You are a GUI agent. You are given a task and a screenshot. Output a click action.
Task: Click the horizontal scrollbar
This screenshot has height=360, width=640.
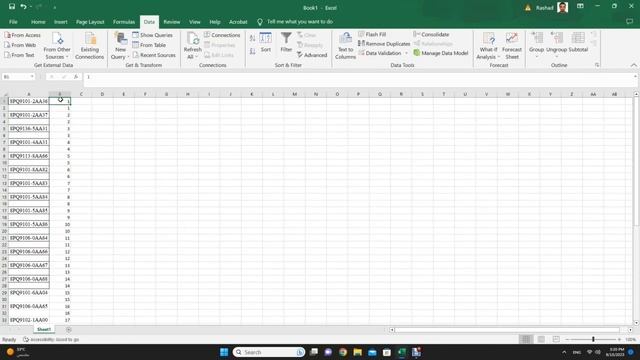[507, 330]
